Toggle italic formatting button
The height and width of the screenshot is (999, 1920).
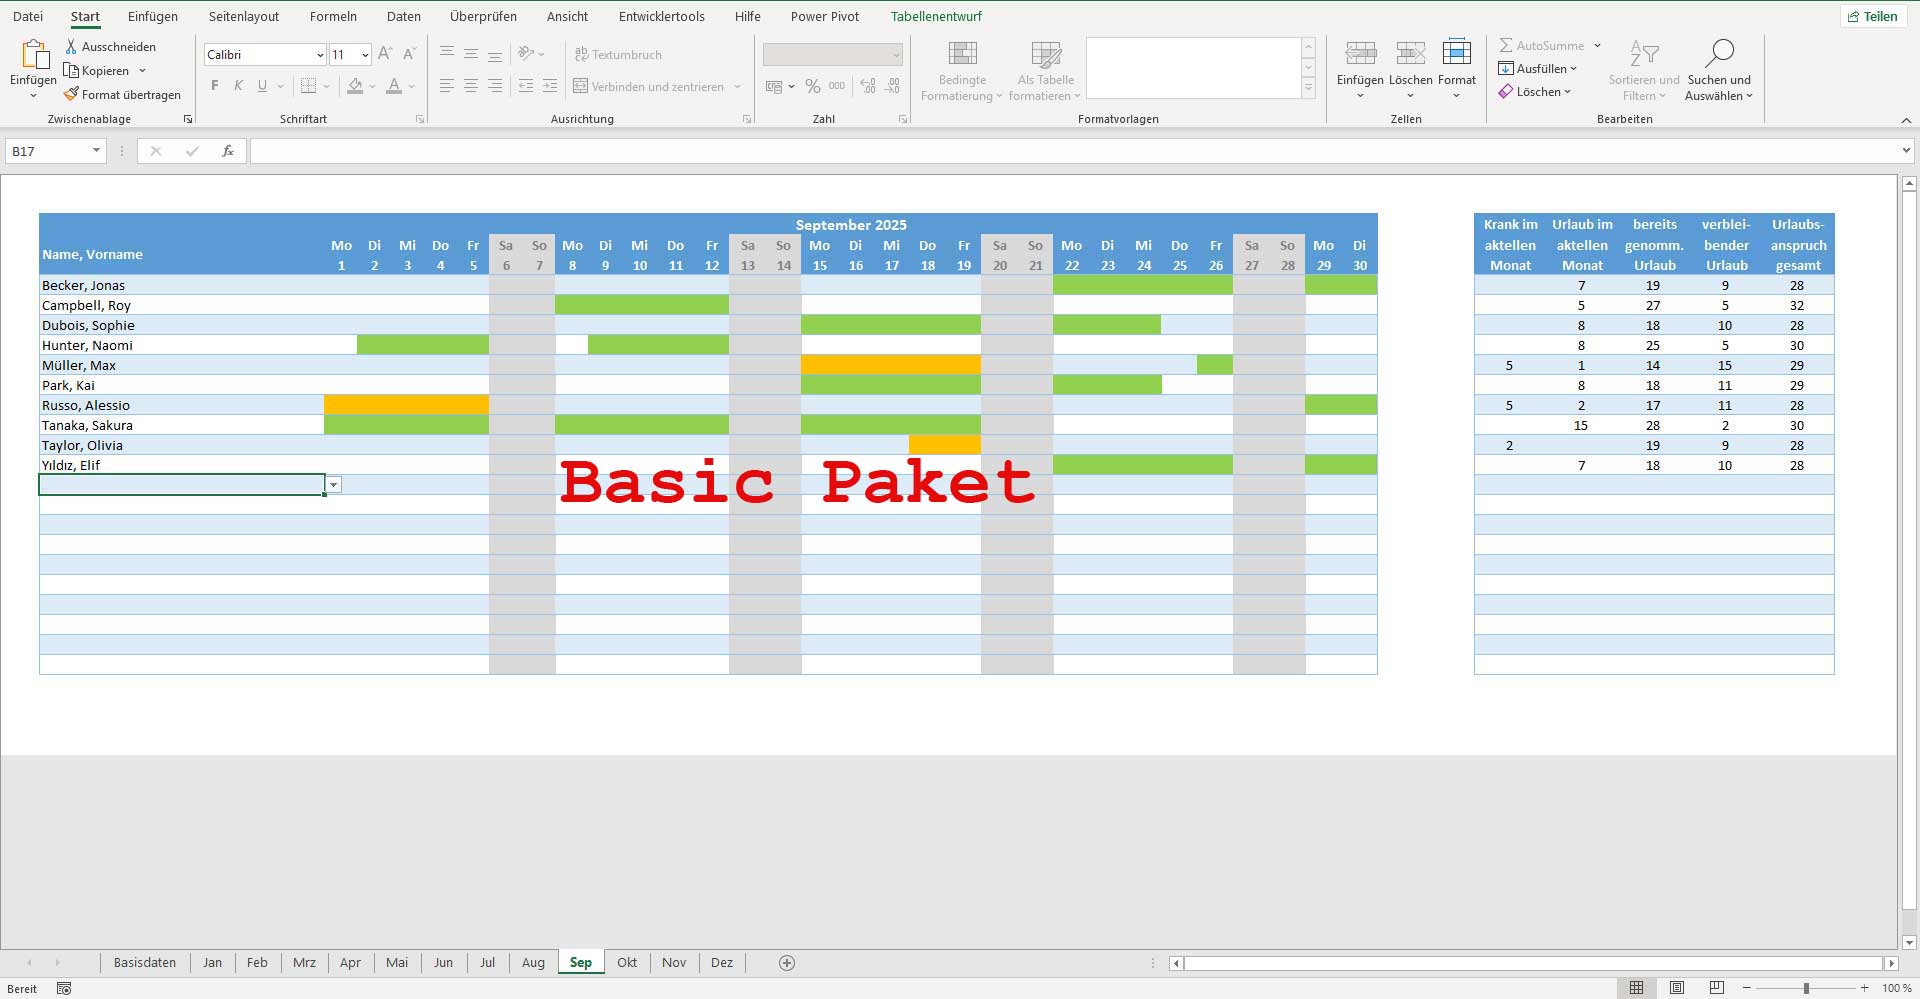(238, 87)
